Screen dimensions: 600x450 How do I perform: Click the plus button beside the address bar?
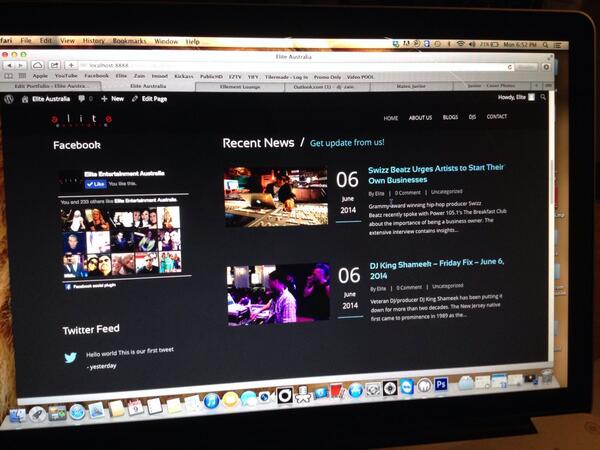[x=71, y=65]
